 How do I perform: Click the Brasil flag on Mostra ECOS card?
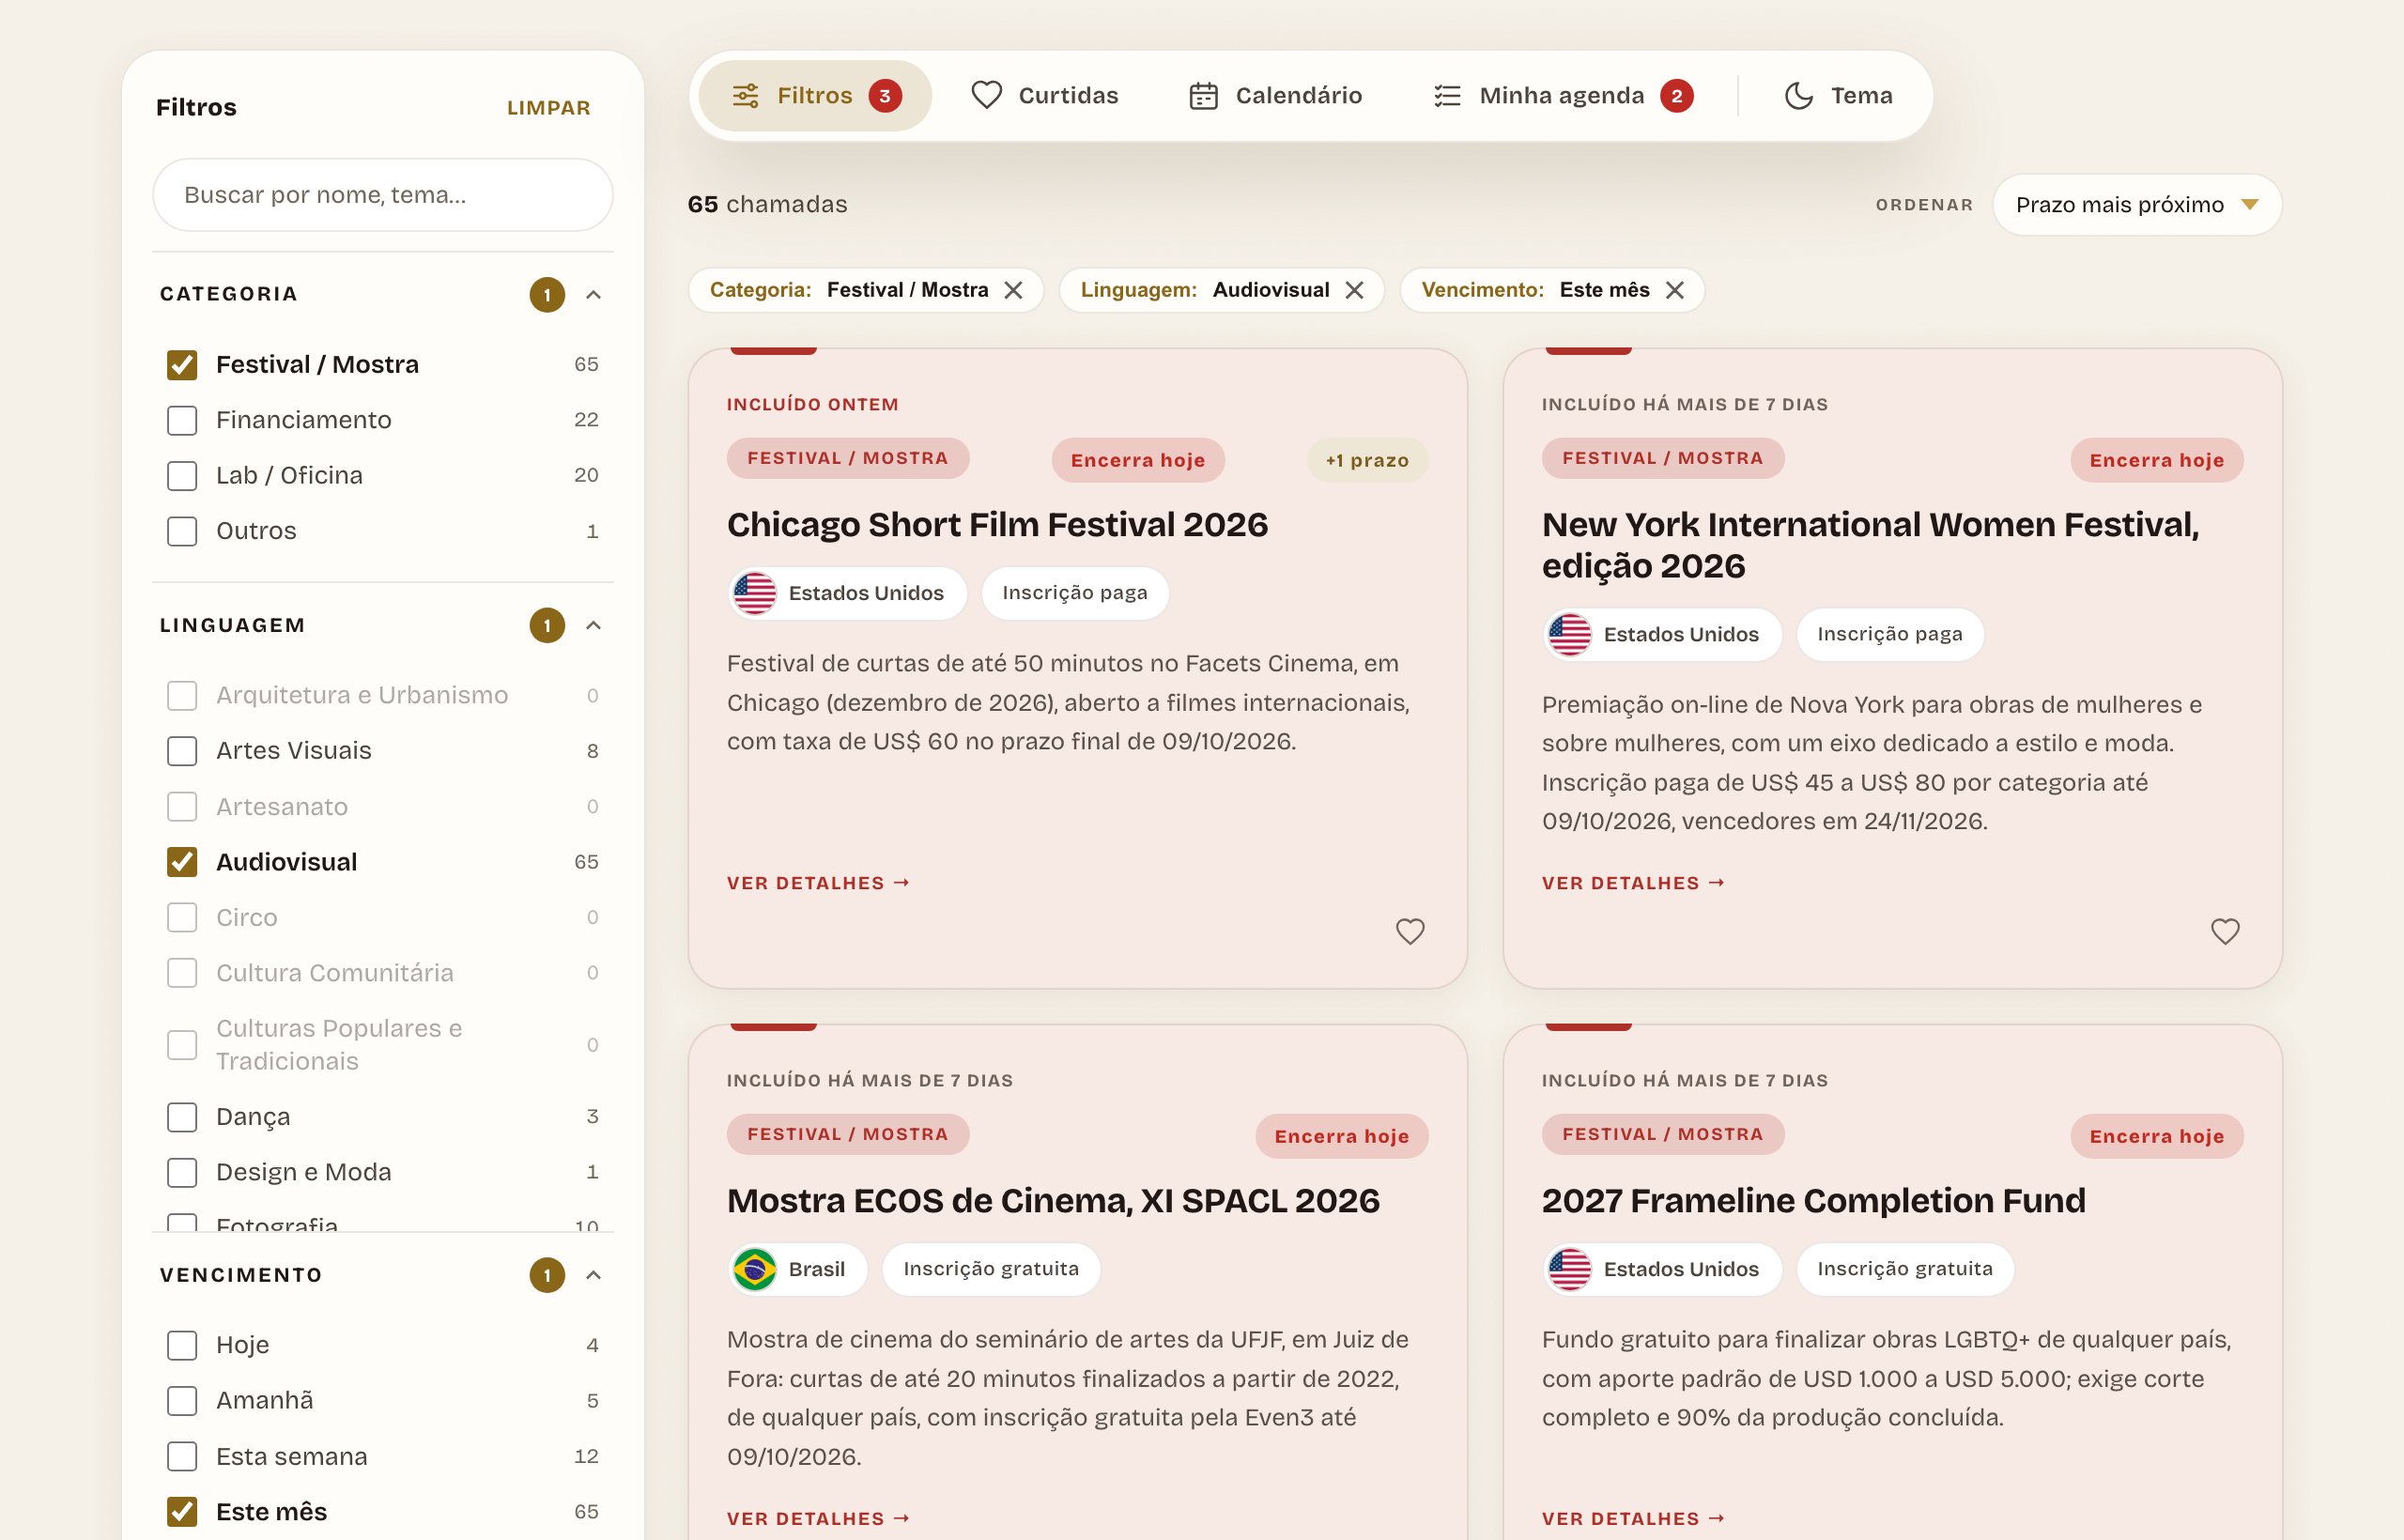[x=755, y=1269]
